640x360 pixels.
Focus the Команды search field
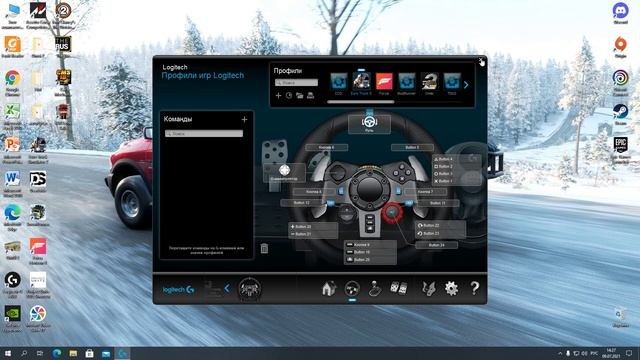[204, 133]
